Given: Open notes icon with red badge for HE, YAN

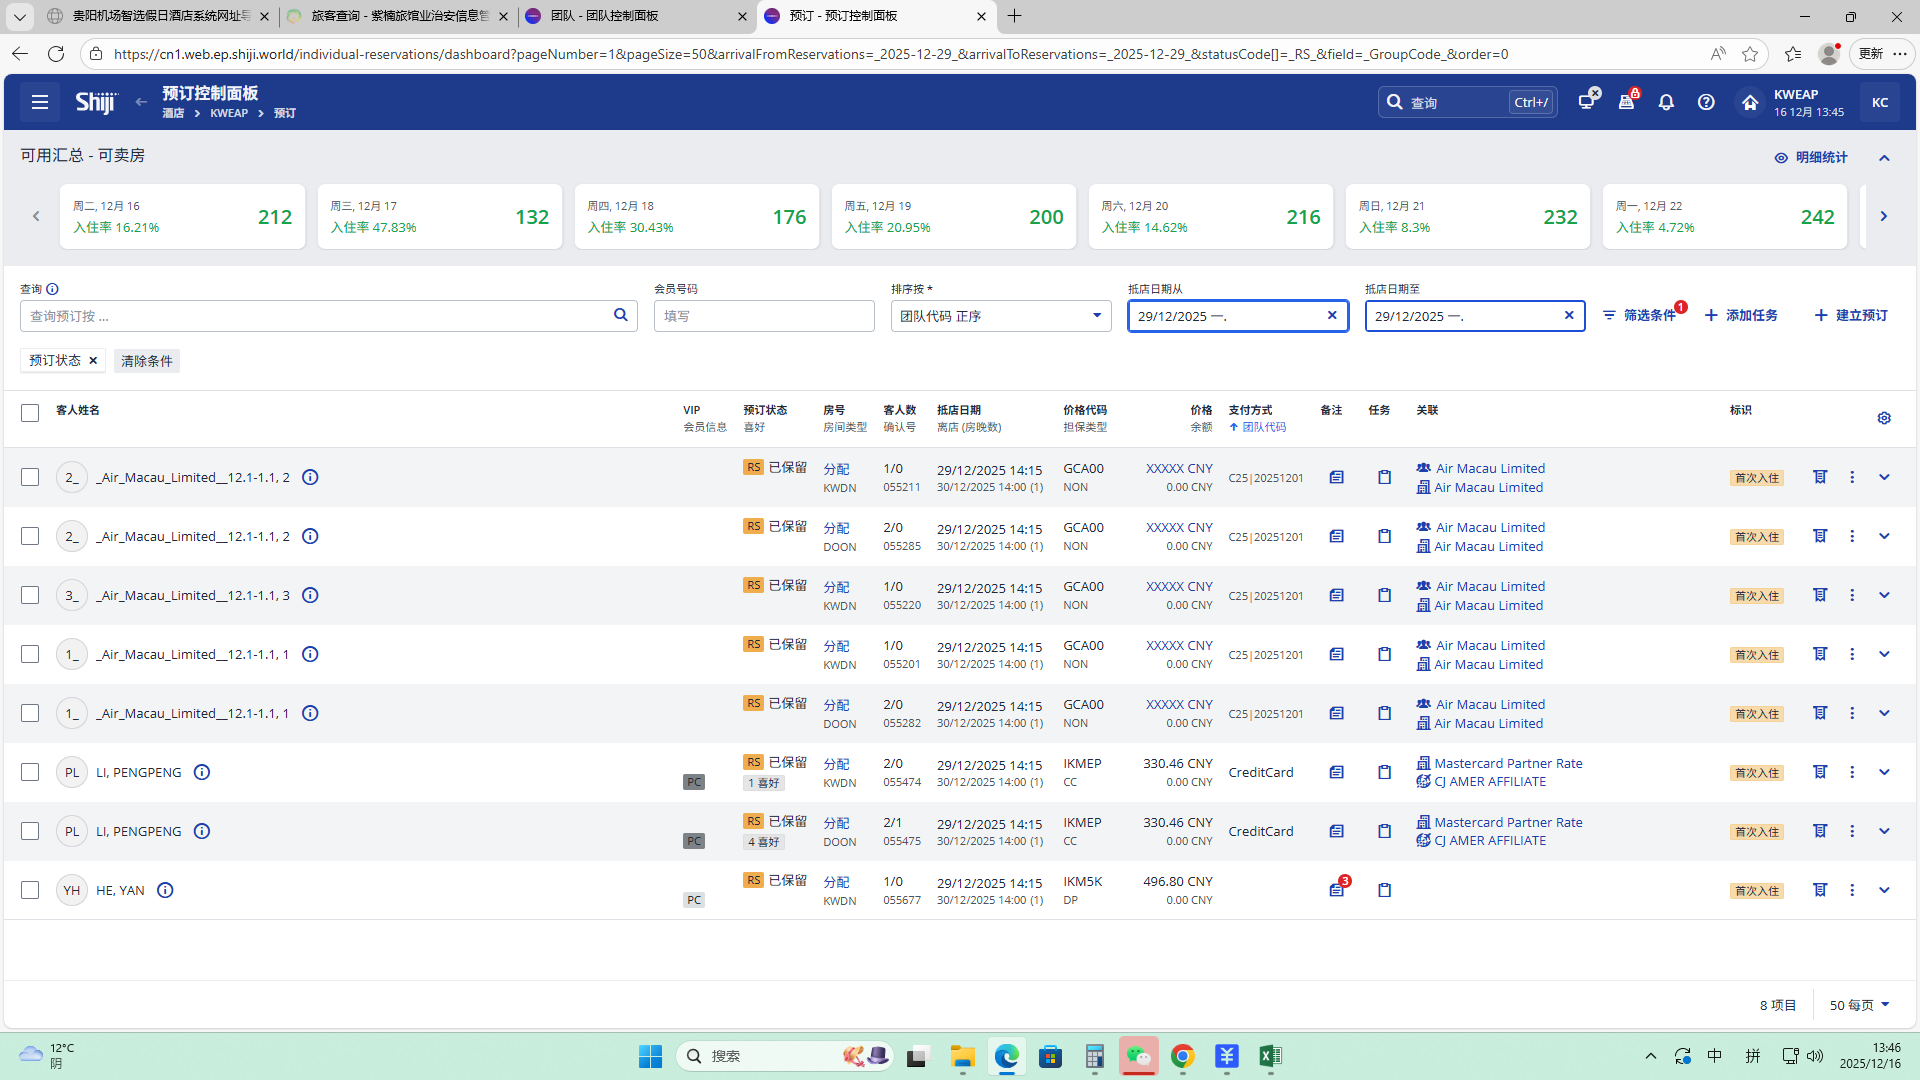Looking at the screenshot, I should (x=1337, y=890).
